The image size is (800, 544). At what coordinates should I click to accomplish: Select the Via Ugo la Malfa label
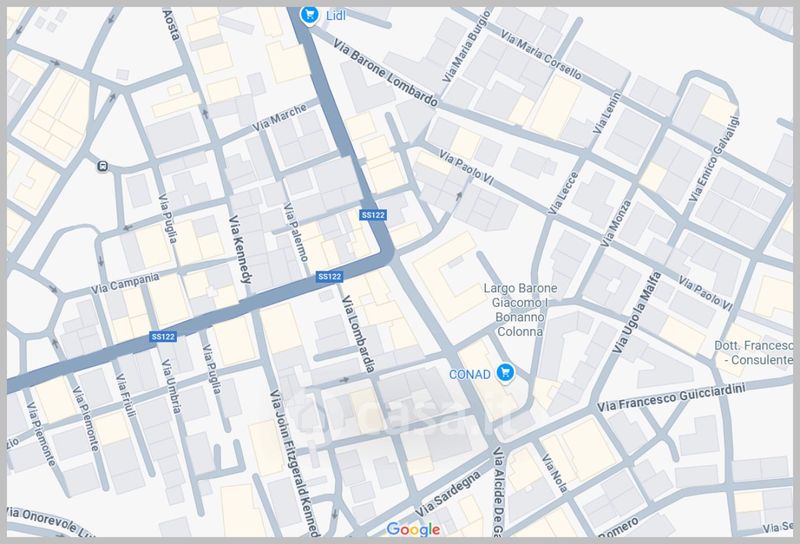(x=638, y=311)
